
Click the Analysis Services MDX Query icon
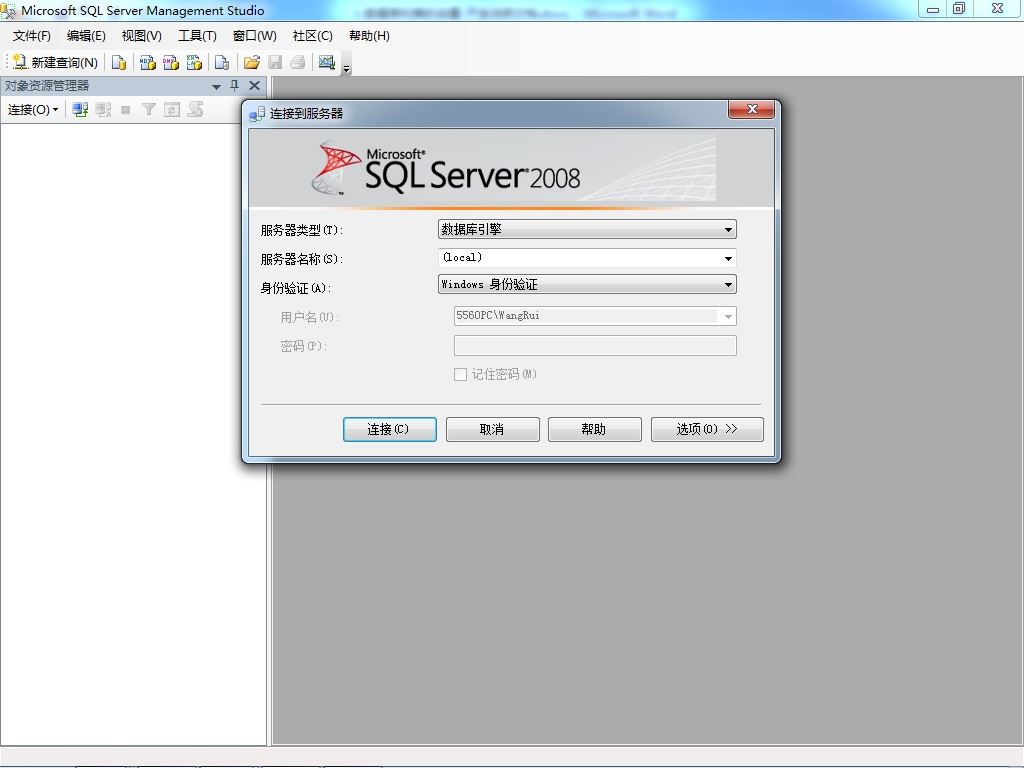tap(148, 62)
